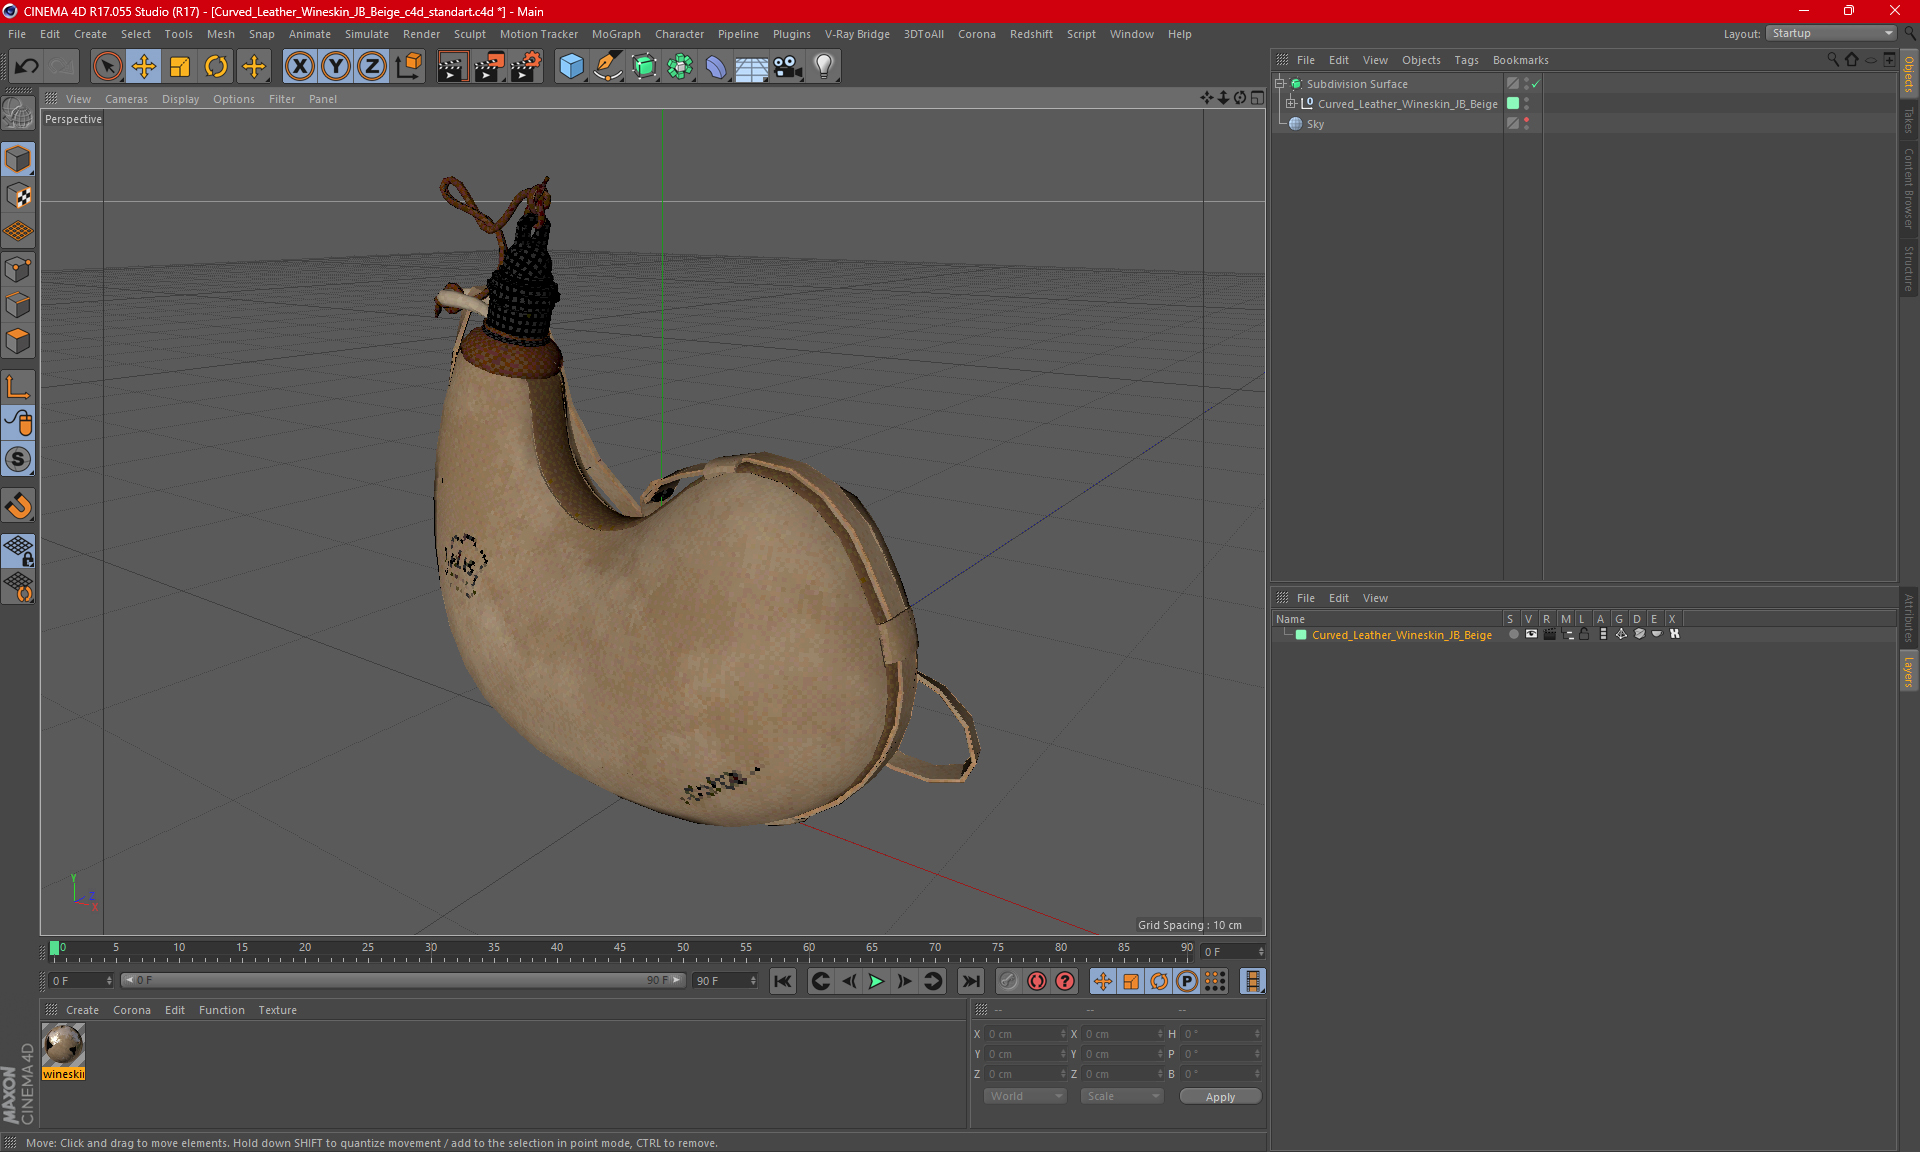
Task: Toggle Y axis lock
Action: click(336, 66)
